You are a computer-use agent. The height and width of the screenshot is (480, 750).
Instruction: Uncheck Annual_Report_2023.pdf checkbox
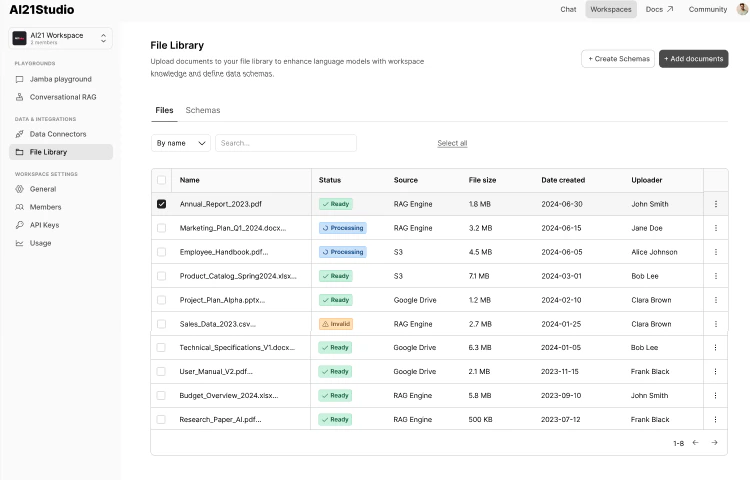coord(161,204)
